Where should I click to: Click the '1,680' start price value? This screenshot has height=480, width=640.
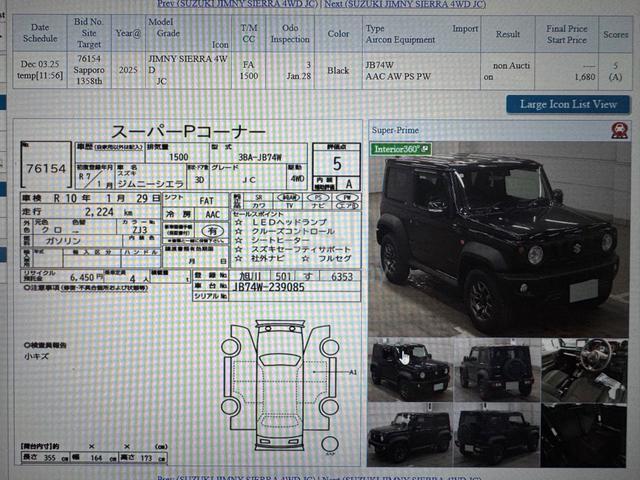click(x=585, y=77)
